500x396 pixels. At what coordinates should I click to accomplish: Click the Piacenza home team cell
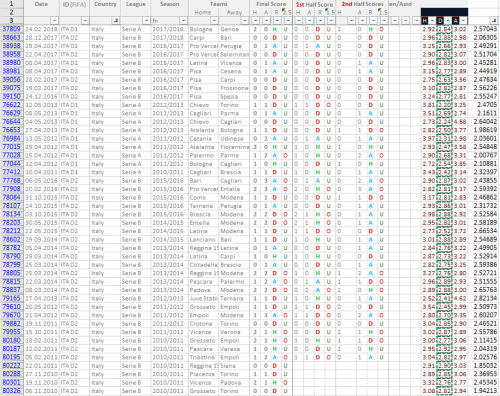click(x=204, y=374)
